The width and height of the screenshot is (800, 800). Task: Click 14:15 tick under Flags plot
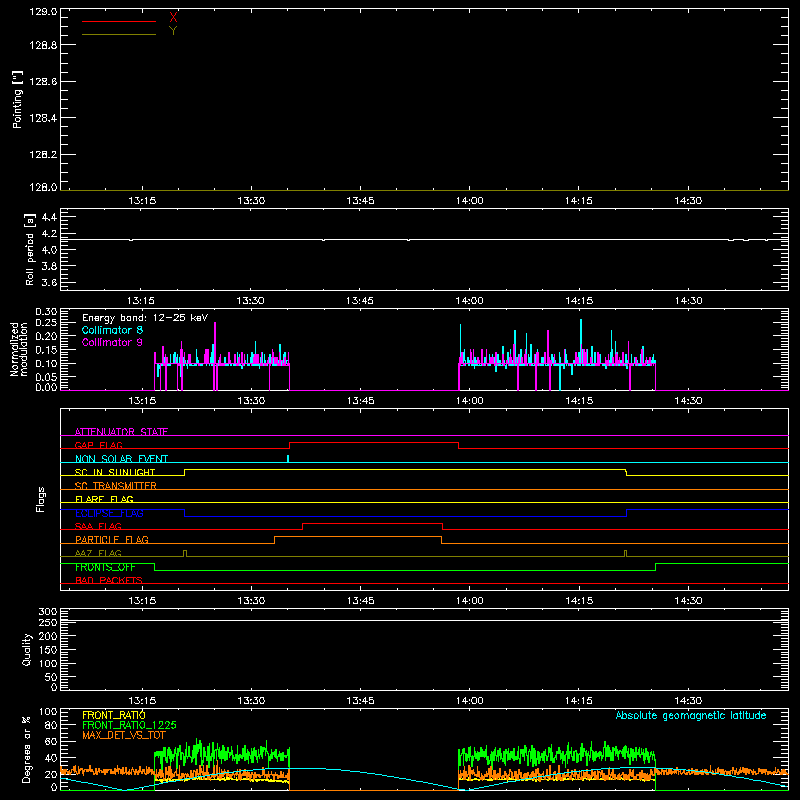pos(579,601)
